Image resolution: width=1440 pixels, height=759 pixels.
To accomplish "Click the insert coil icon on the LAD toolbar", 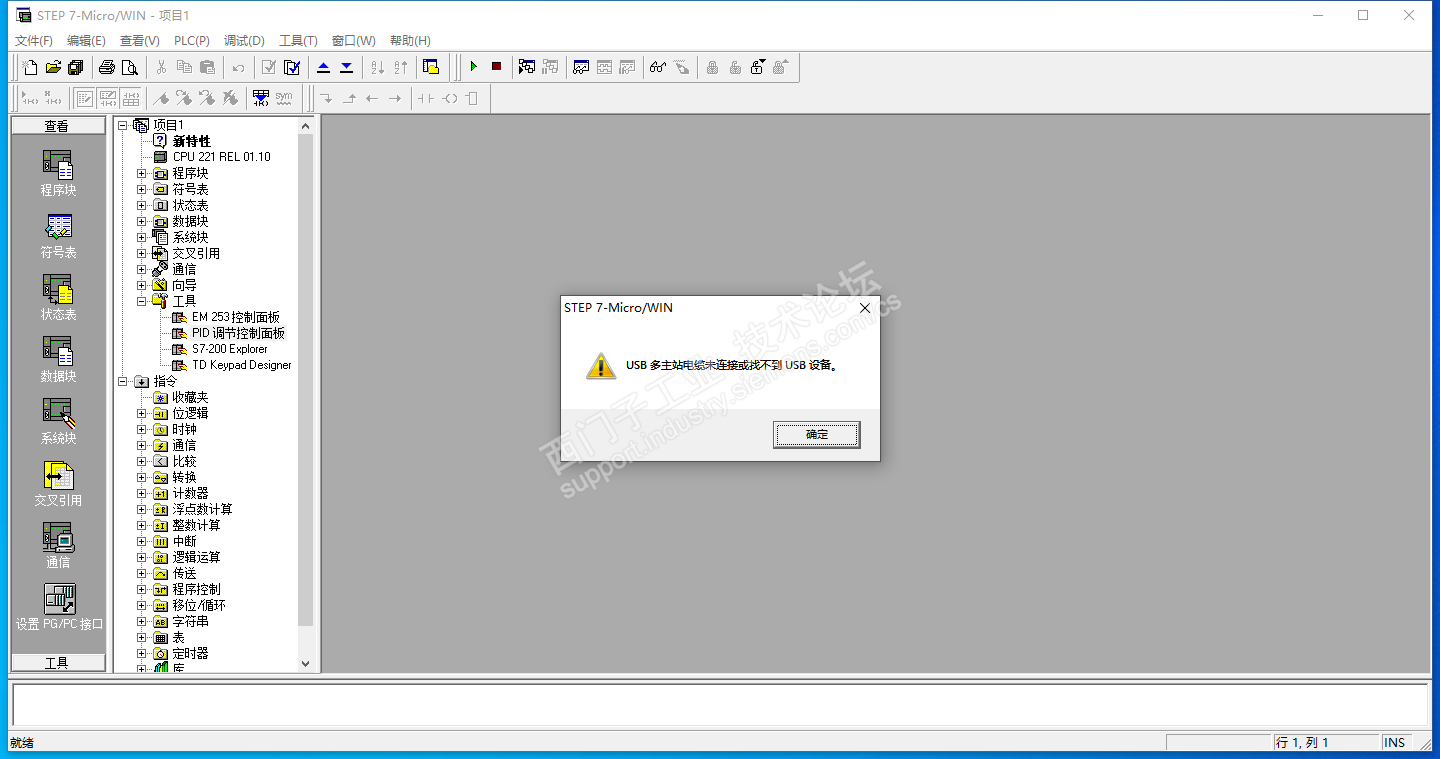I will pos(449,98).
